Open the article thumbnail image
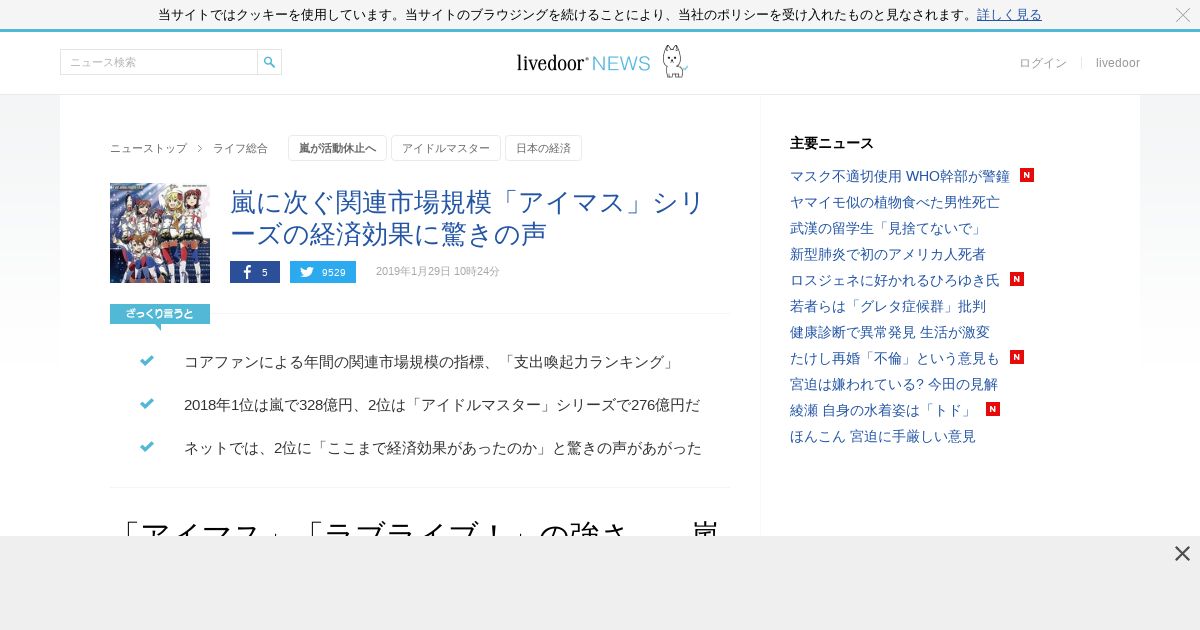The width and height of the screenshot is (1200, 630). (160, 233)
